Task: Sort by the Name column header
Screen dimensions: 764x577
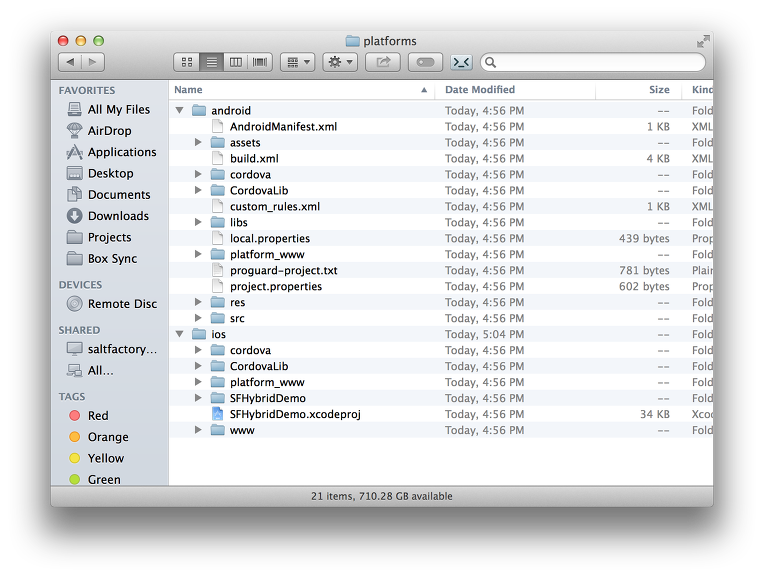Action: (x=188, y=90)
